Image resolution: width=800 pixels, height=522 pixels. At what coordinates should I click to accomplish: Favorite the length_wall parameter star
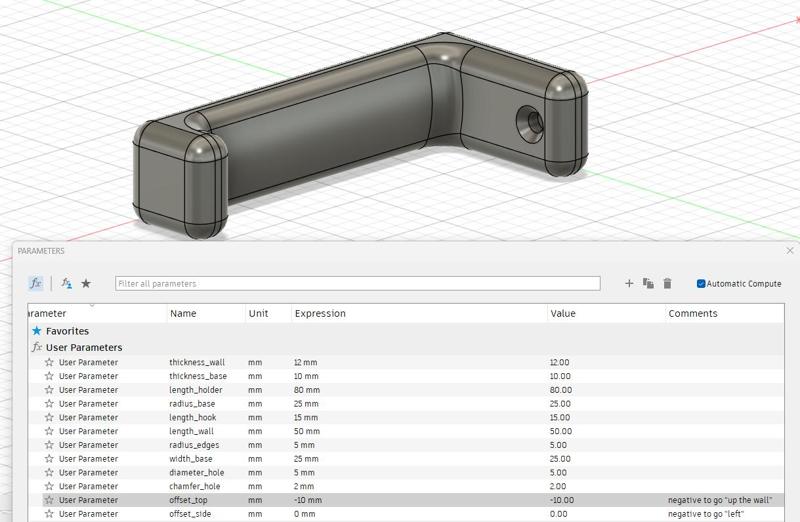point(49,431)
